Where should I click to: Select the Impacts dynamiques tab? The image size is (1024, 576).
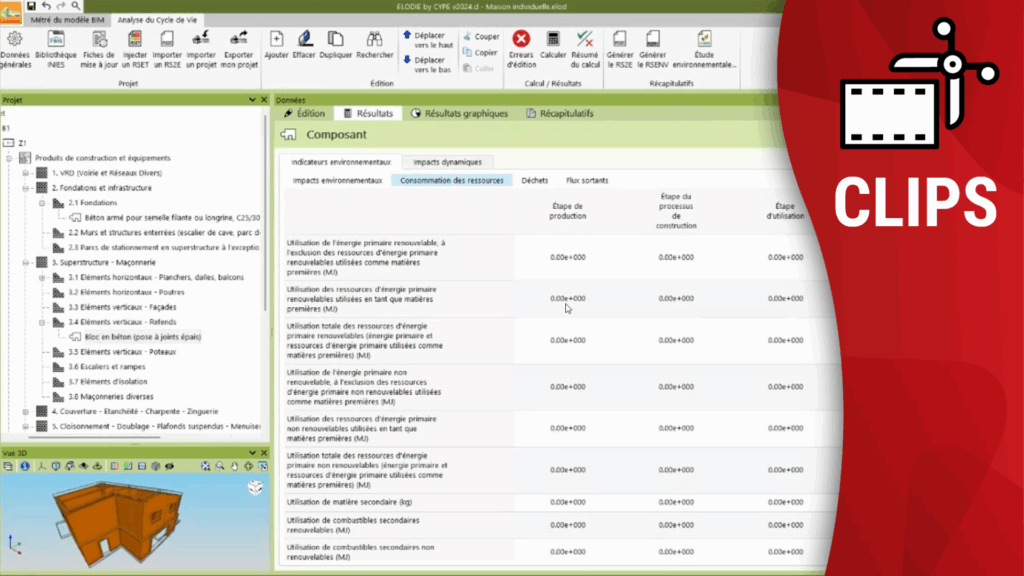(x=447, y=162)
